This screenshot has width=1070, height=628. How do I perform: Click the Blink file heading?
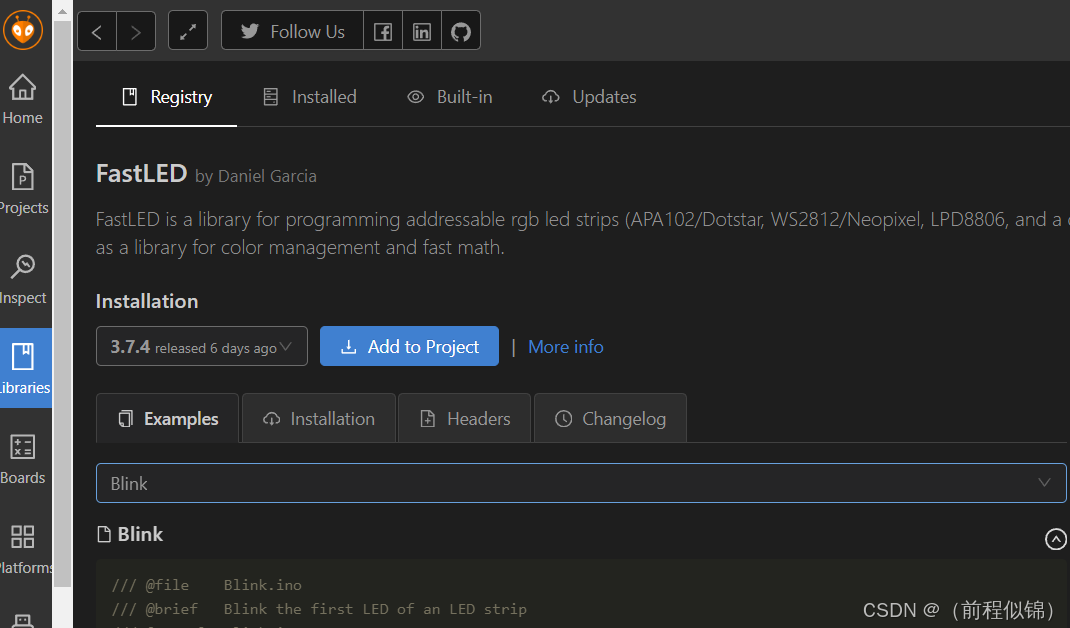click(x=130, y=534)
